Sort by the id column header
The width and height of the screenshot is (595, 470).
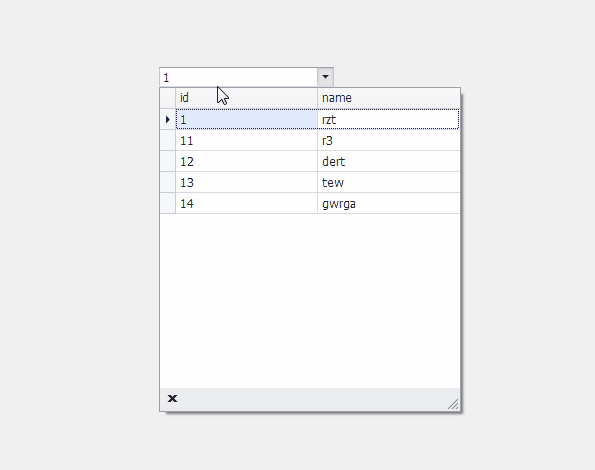[246, 98]
